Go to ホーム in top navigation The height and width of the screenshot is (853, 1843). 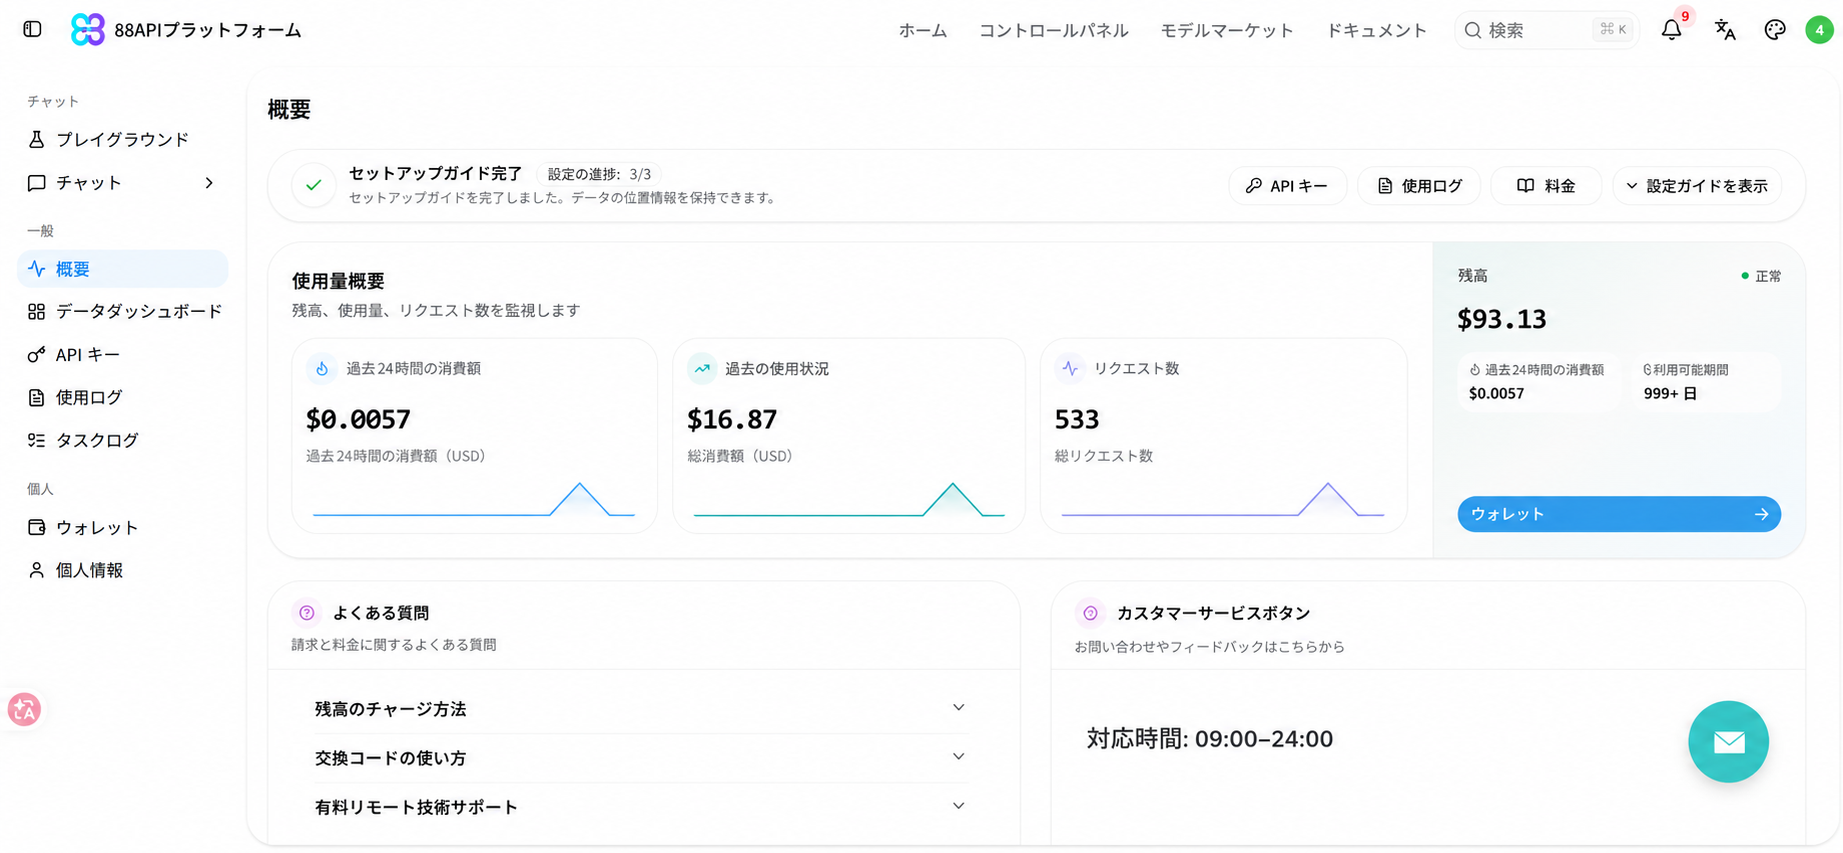[922, 30]
